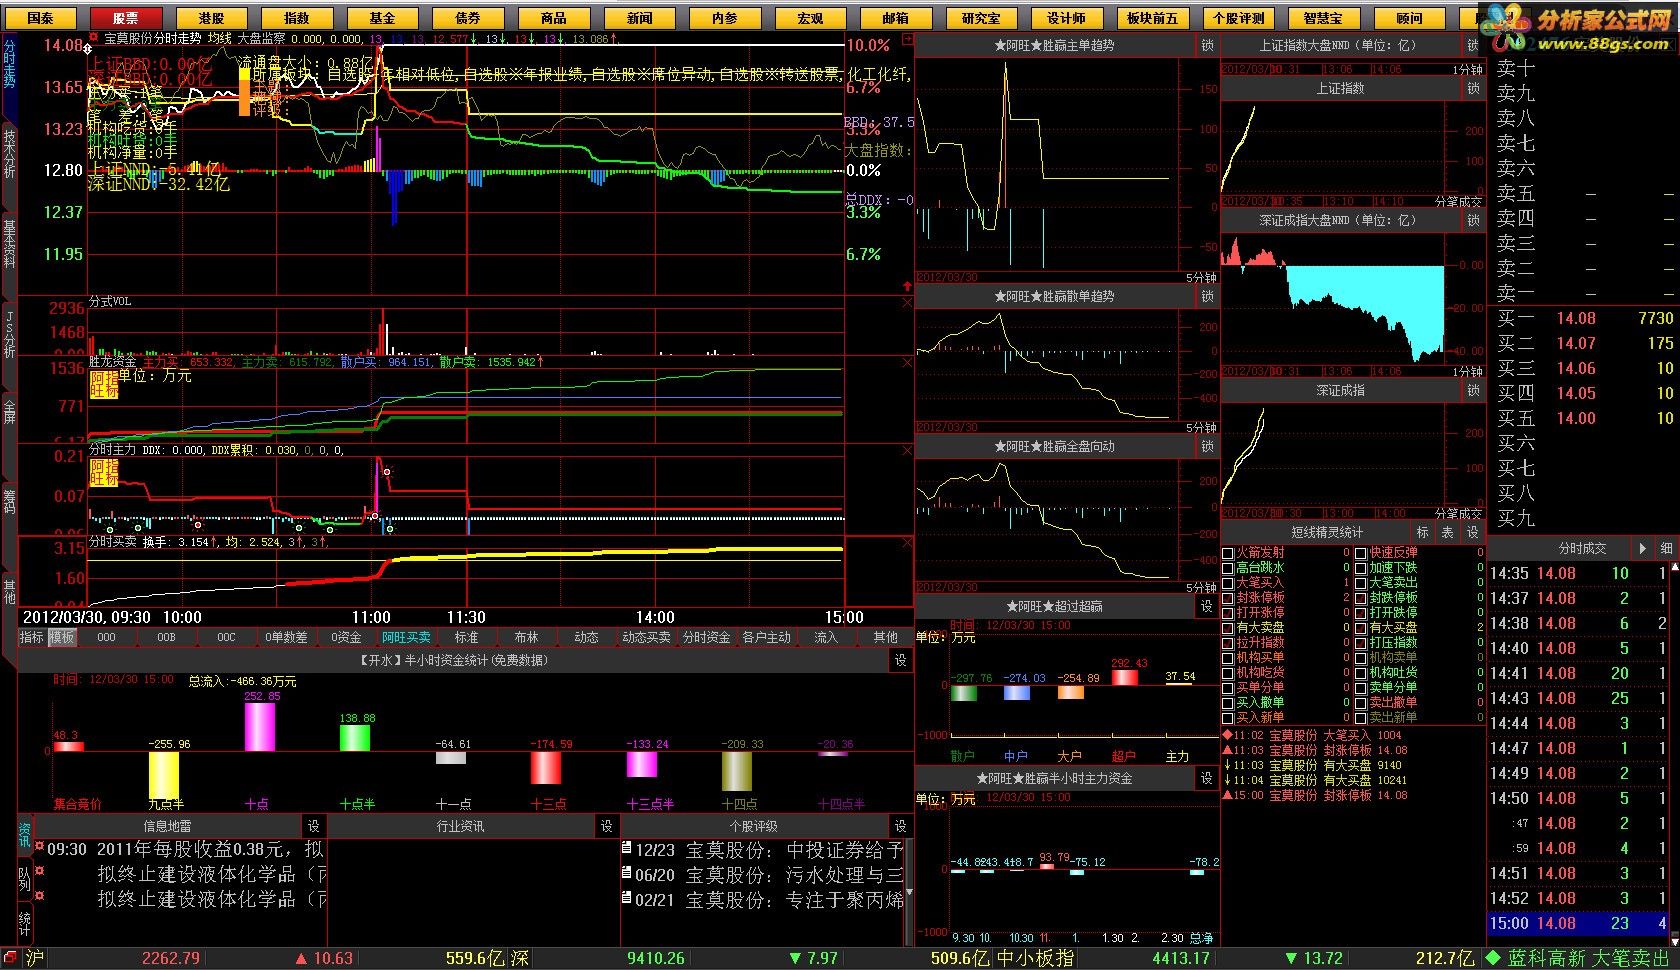Image resolution: width=1680 pixels, height=970 pixels.
Task: Open the 板块前五 tab
Action: pos(1152,18)
